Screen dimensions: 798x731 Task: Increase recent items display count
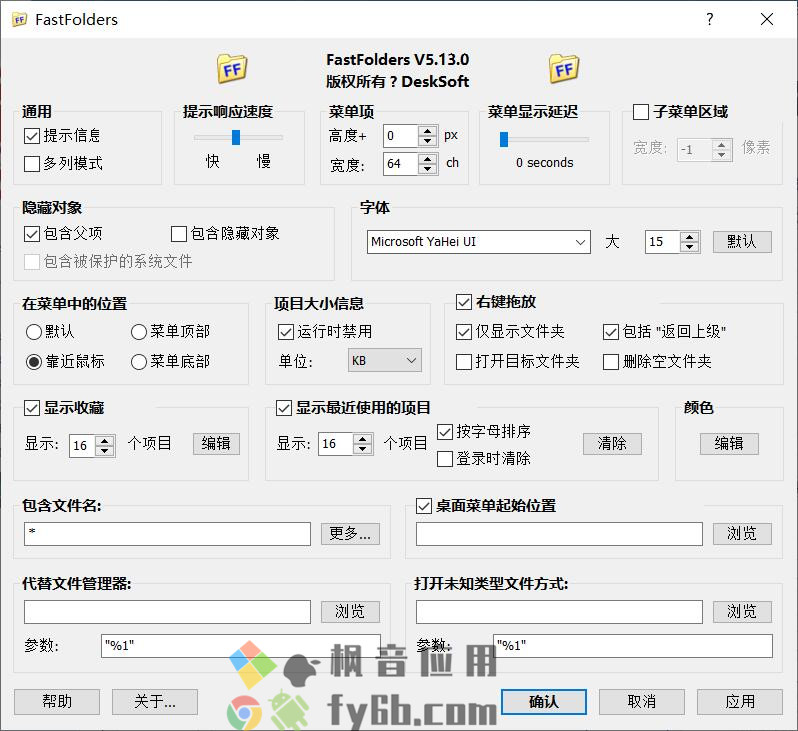pos(362,439)
